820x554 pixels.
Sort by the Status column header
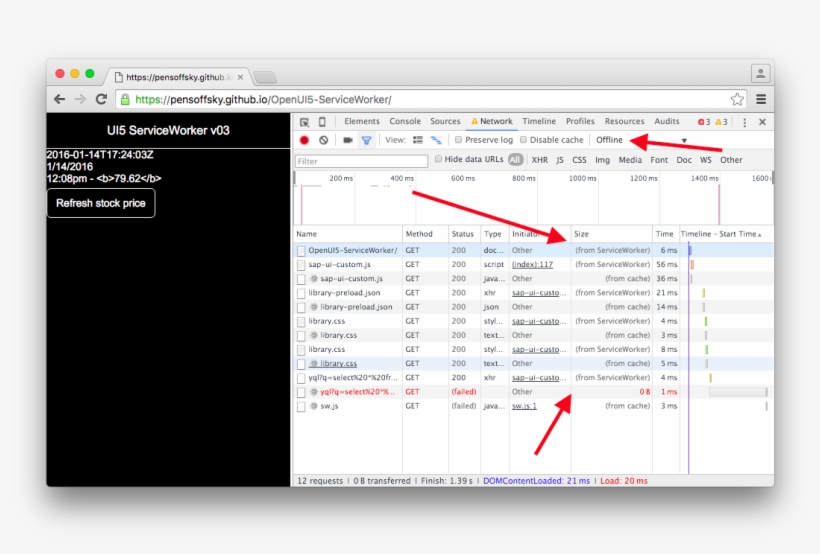point(464,234)
